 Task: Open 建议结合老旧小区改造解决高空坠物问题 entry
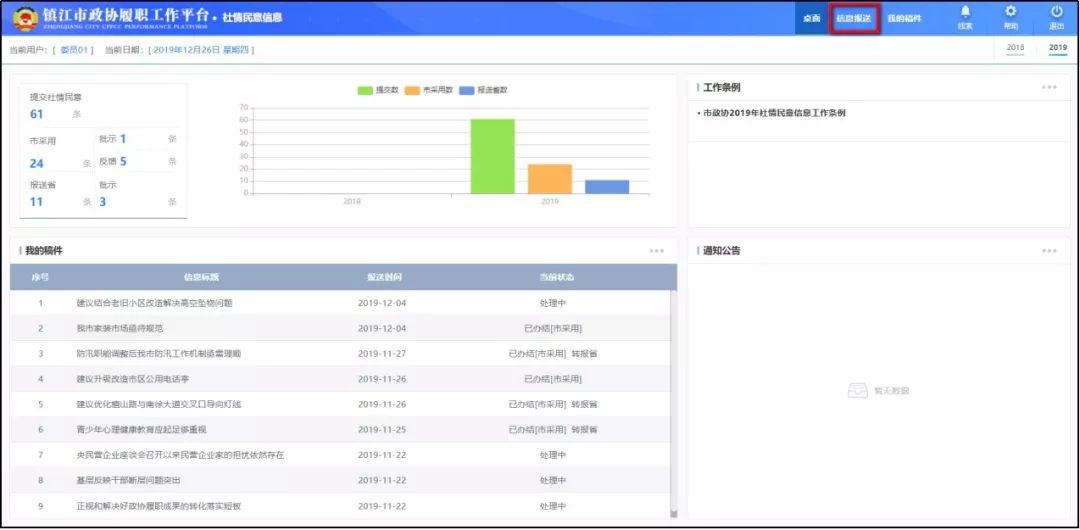154,302
